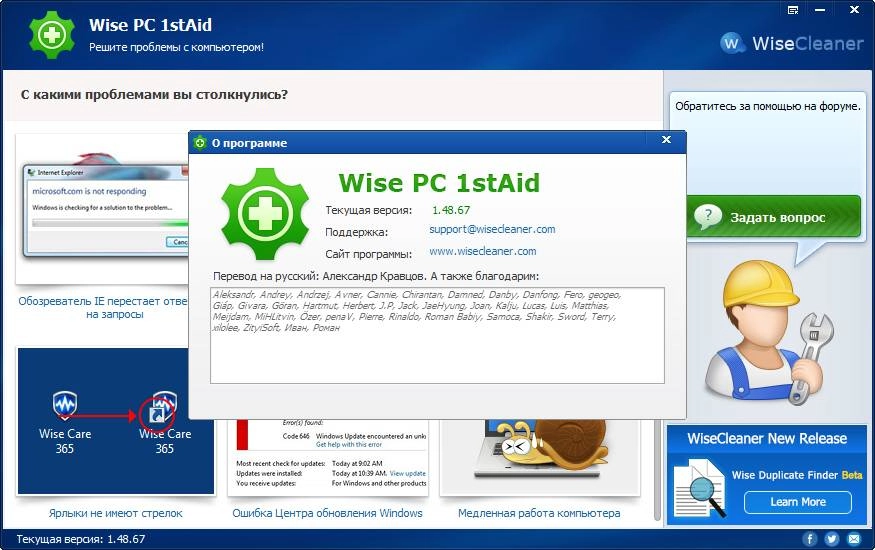Image resolution: width=875 pixels, height=550 pixels.
Task: Open the Facebook icon in status bar
Action: tap(810, 539)
